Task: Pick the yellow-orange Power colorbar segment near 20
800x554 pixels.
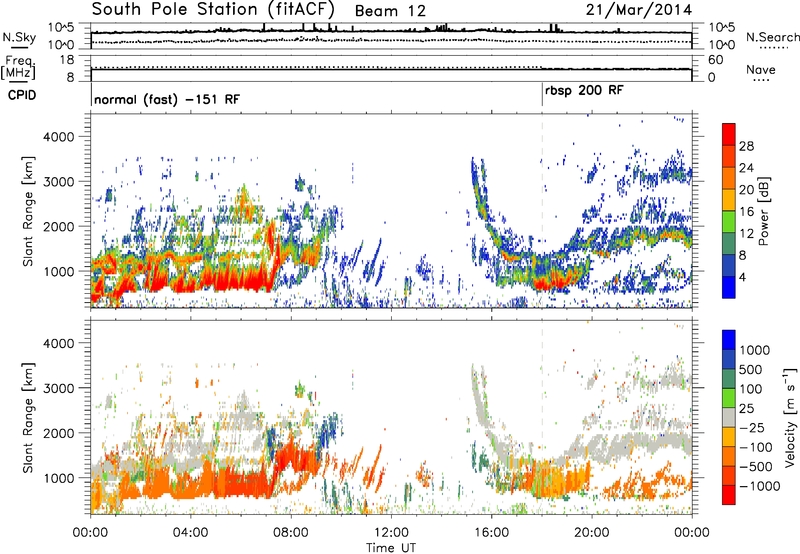Action: pos(729,199)
